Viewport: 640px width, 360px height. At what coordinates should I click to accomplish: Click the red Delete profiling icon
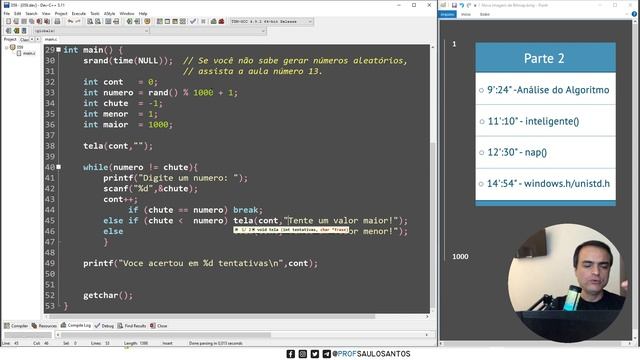(x=221, y=21)
